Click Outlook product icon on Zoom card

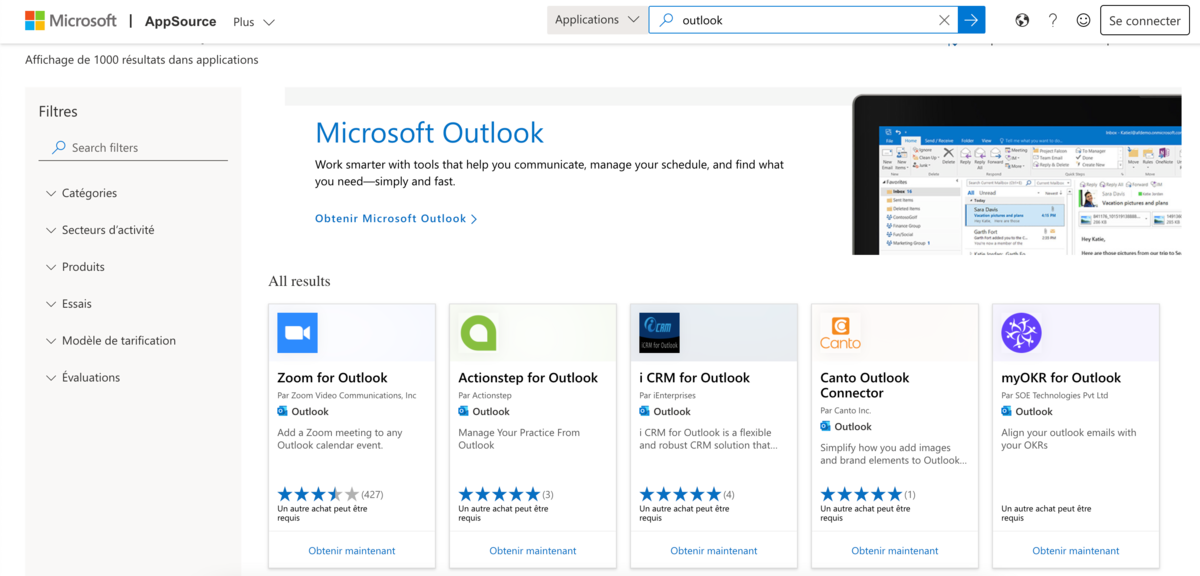click(x=283, y=411)
